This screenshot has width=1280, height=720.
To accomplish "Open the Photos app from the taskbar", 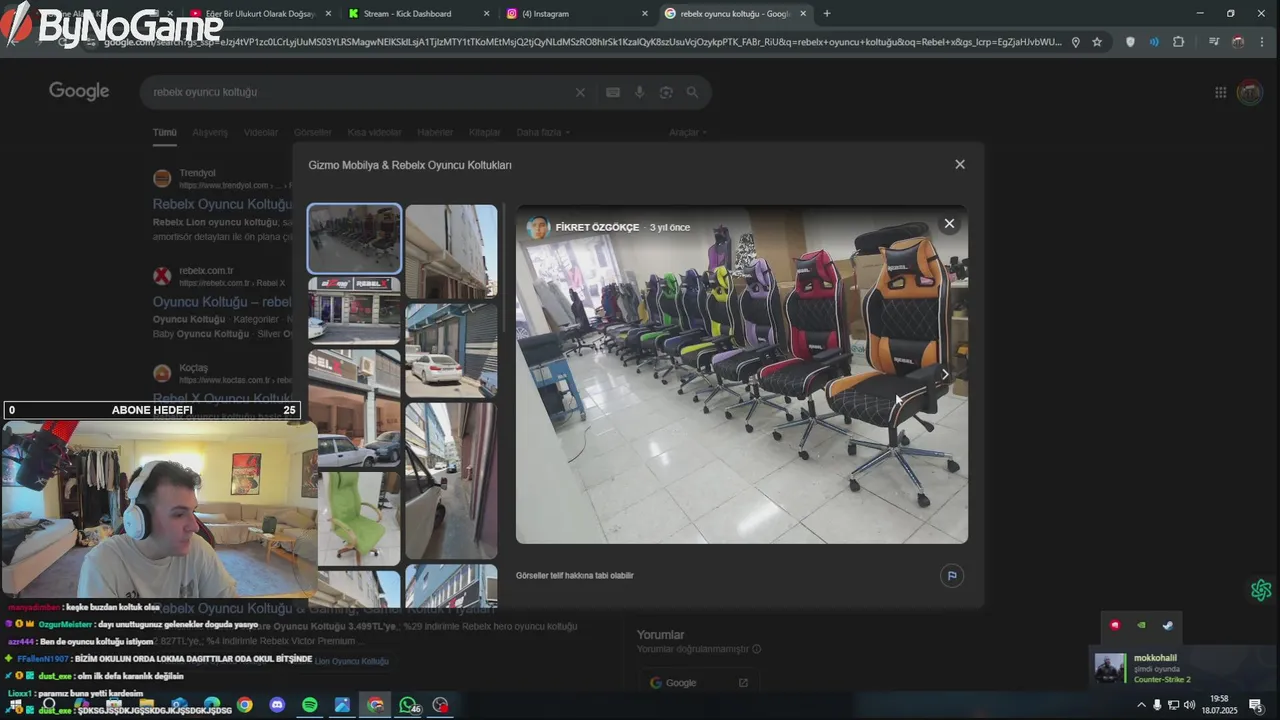I will pyautogui.click(x=342, y=705).
